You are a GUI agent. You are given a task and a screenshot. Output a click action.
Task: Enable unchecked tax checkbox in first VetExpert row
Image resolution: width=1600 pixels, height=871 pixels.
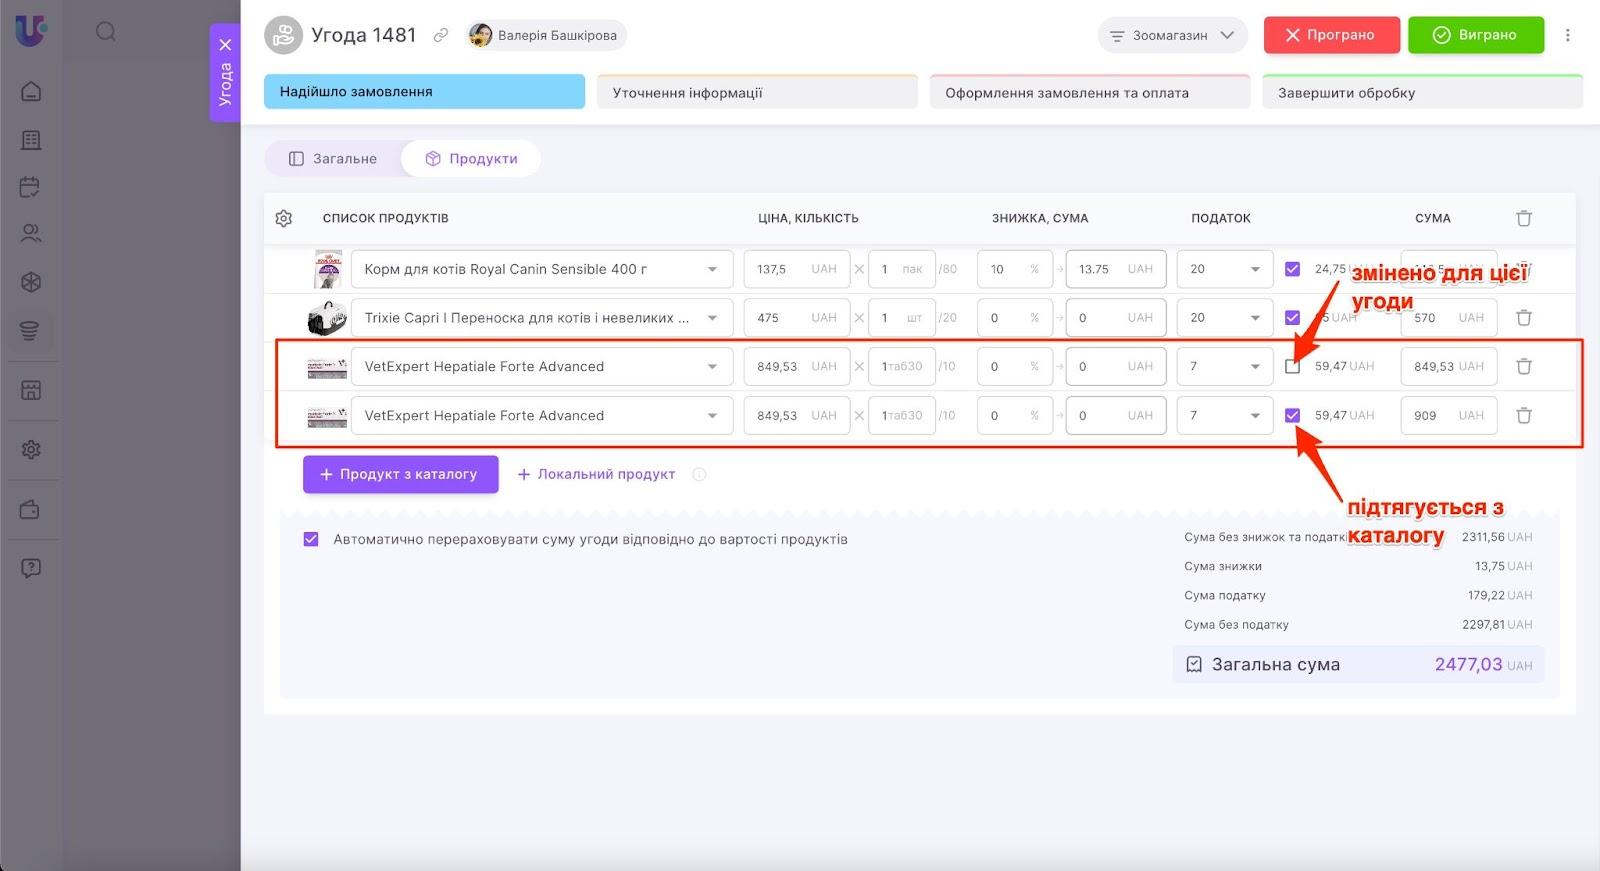point(1292,367)
